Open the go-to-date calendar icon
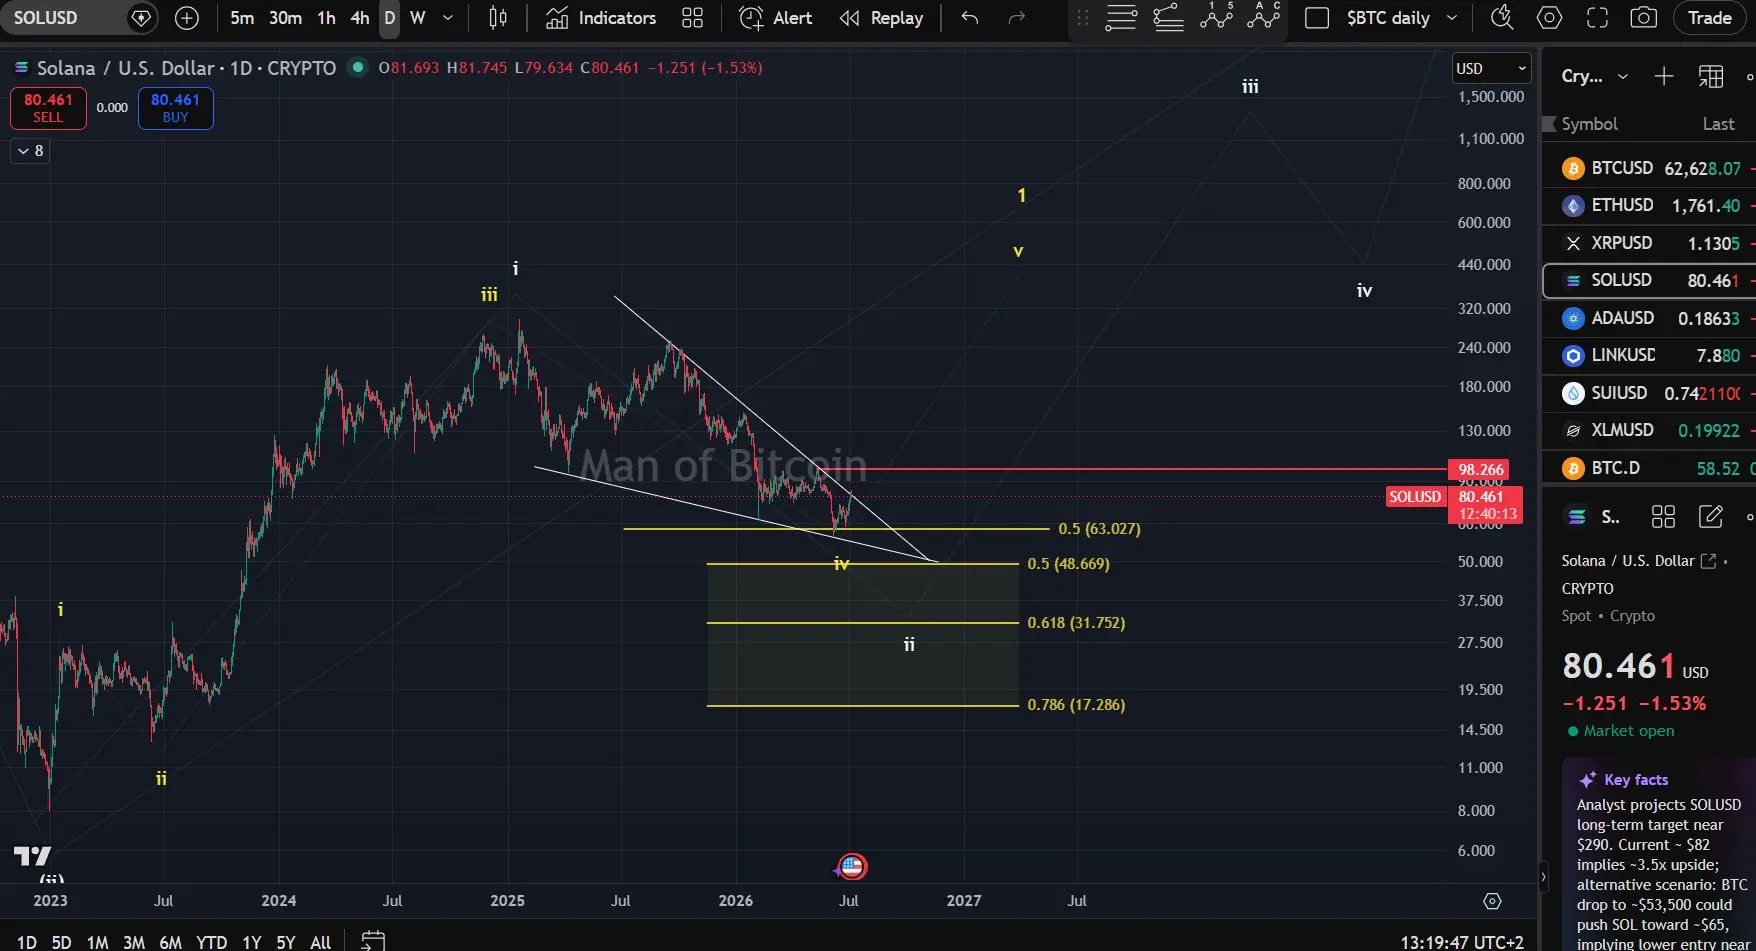 click(373, 941)
